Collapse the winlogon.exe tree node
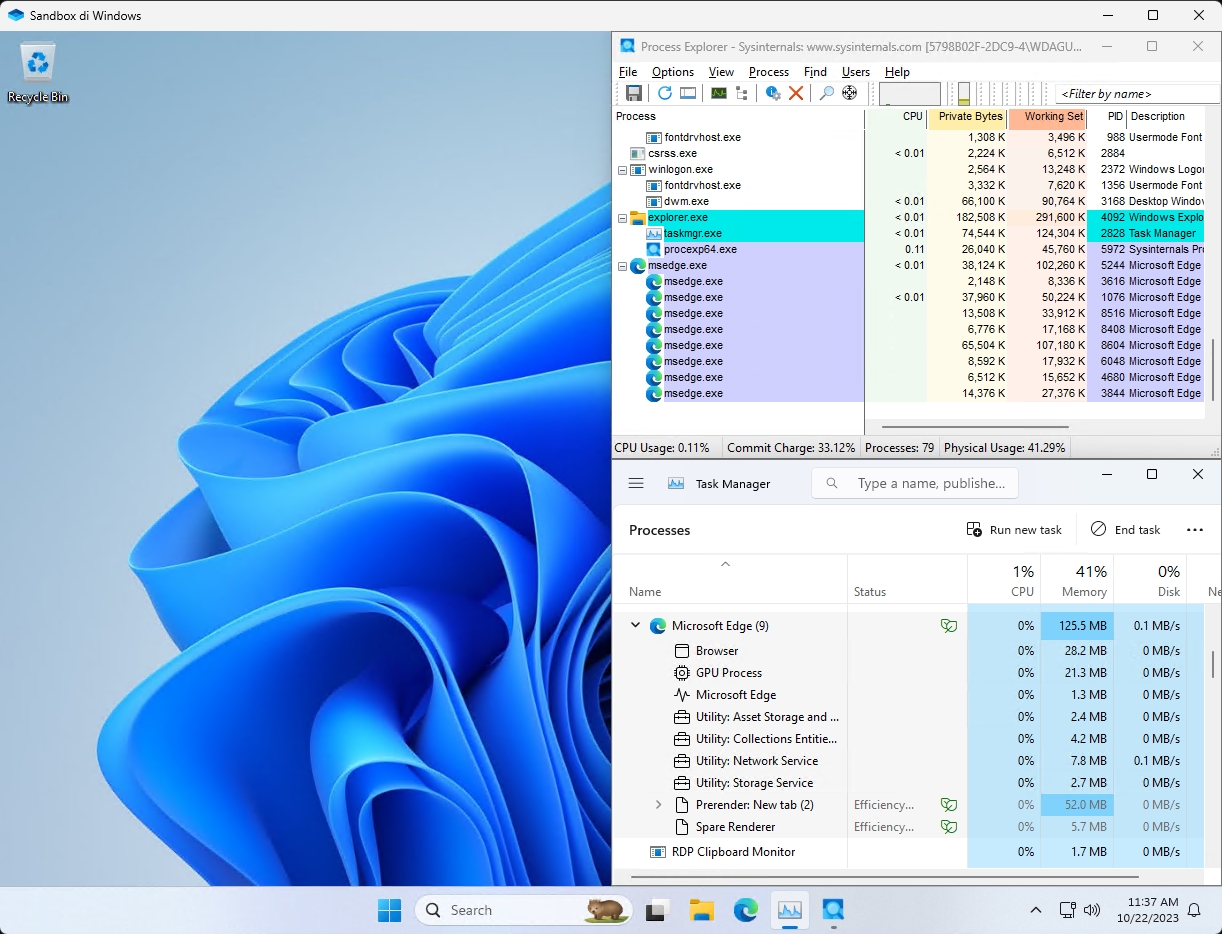The image size is (1222, 934). (x=622, y=170)
